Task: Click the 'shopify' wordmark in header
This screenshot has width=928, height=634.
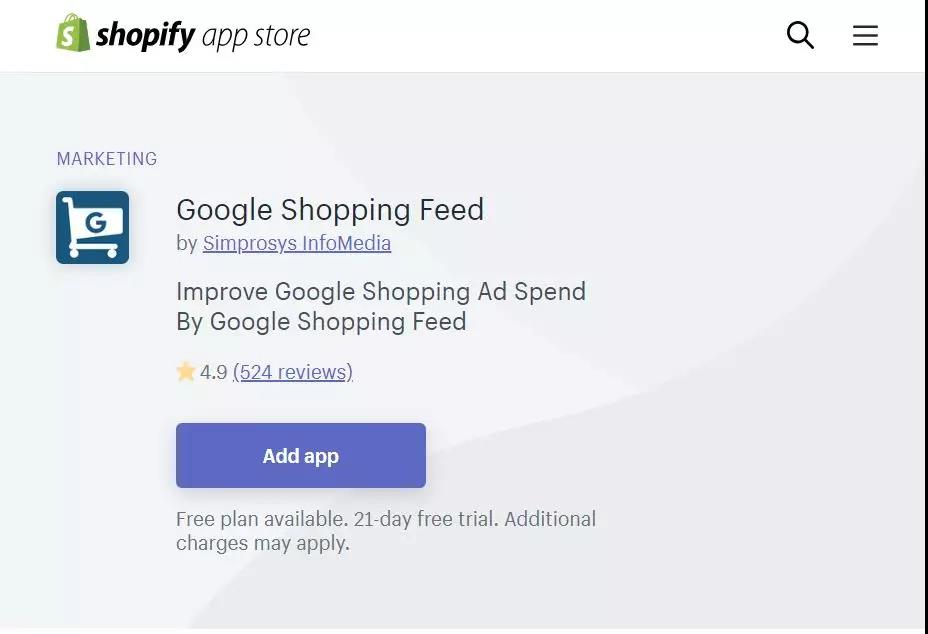Action: click(145, 36)
